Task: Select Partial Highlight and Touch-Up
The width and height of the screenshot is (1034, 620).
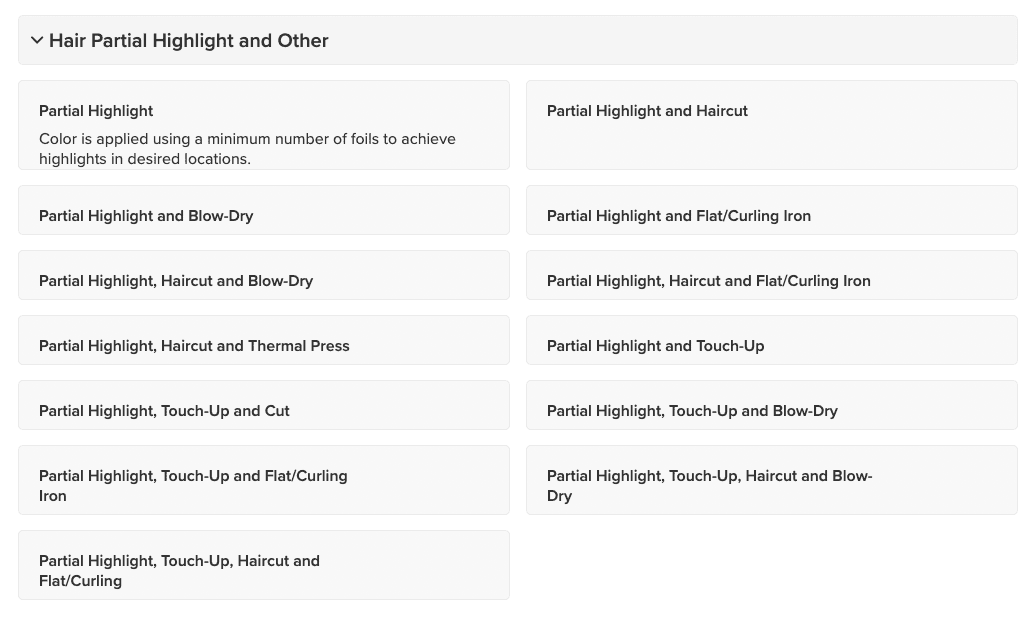Action: [x=772, y=340]
